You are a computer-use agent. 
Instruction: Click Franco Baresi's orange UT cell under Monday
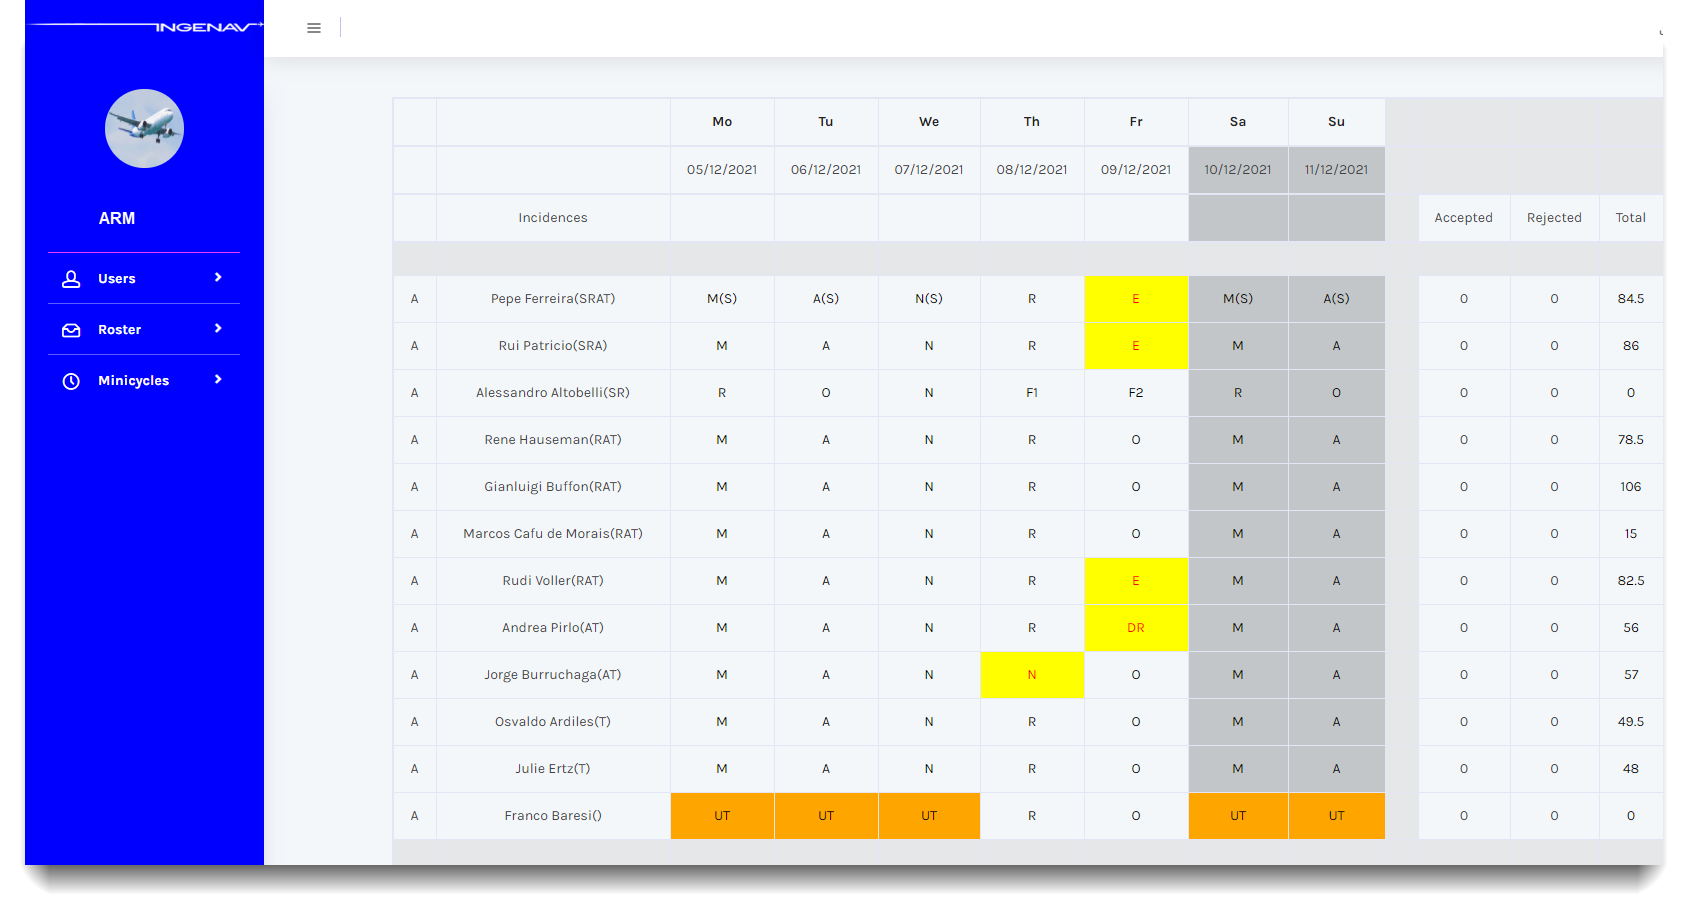[722, 815]
